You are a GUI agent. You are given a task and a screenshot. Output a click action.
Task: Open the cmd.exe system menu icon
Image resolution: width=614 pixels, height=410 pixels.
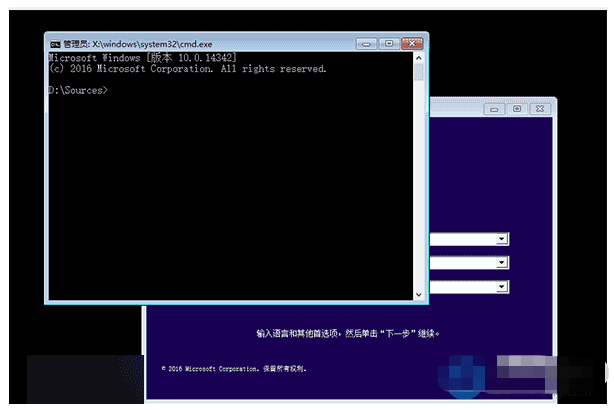[55, 44]
